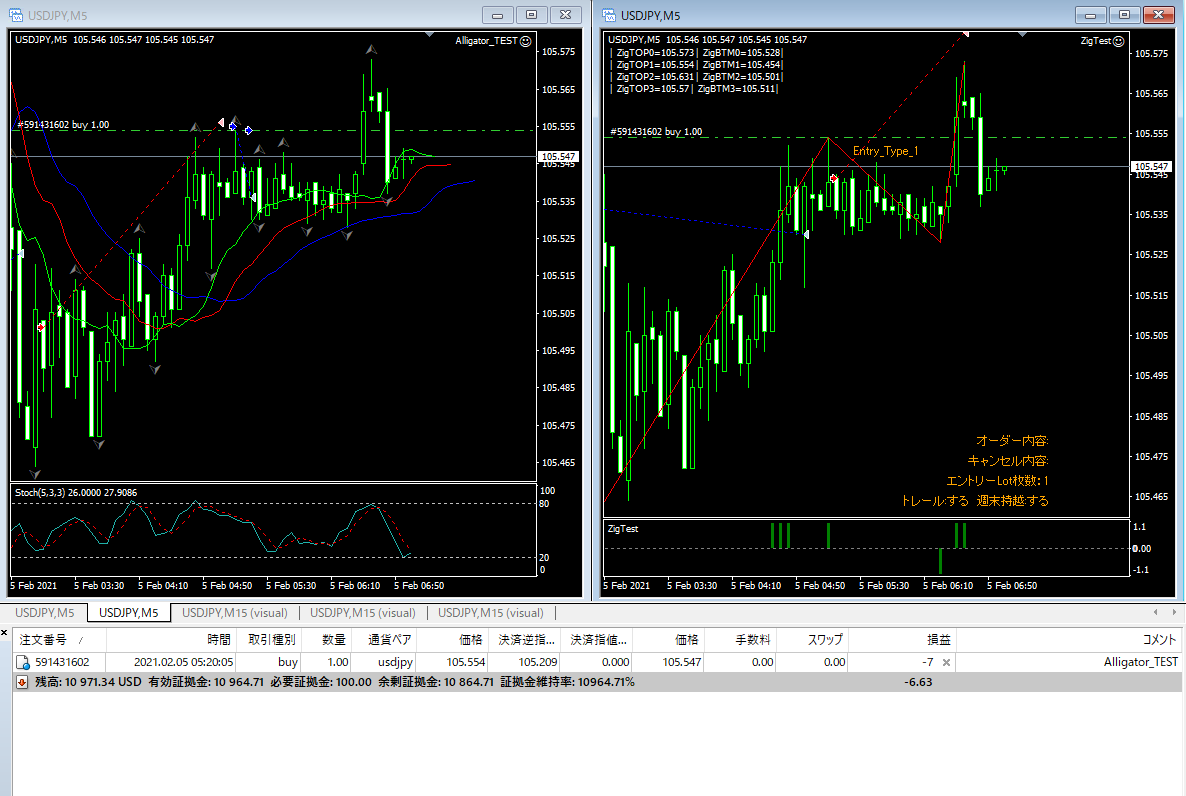Click the red arrow icon in the balance row

22,682
